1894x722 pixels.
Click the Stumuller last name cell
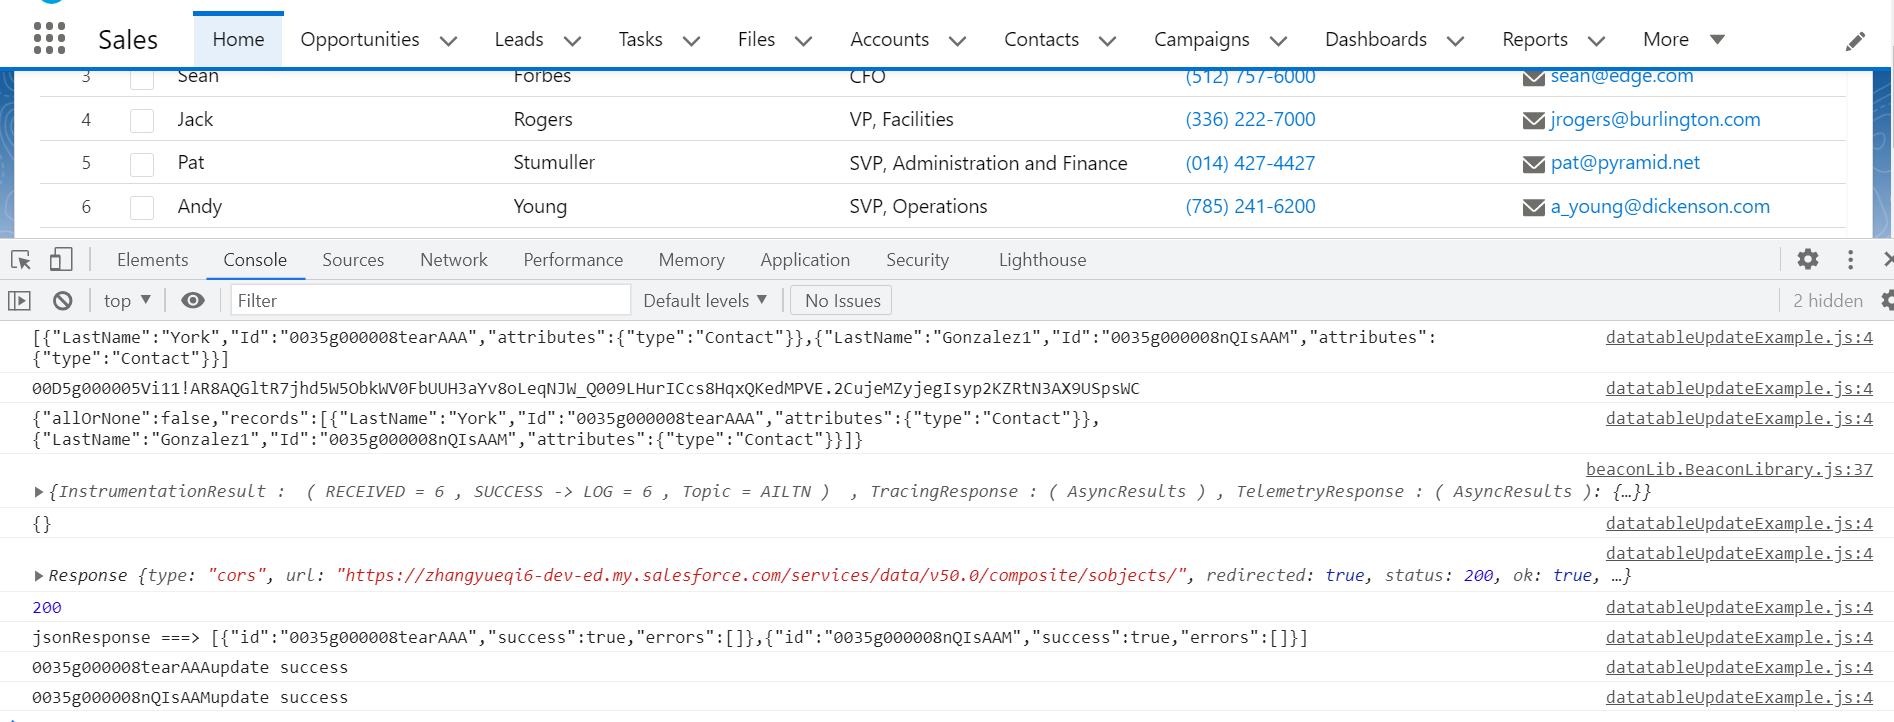(554, 162)
